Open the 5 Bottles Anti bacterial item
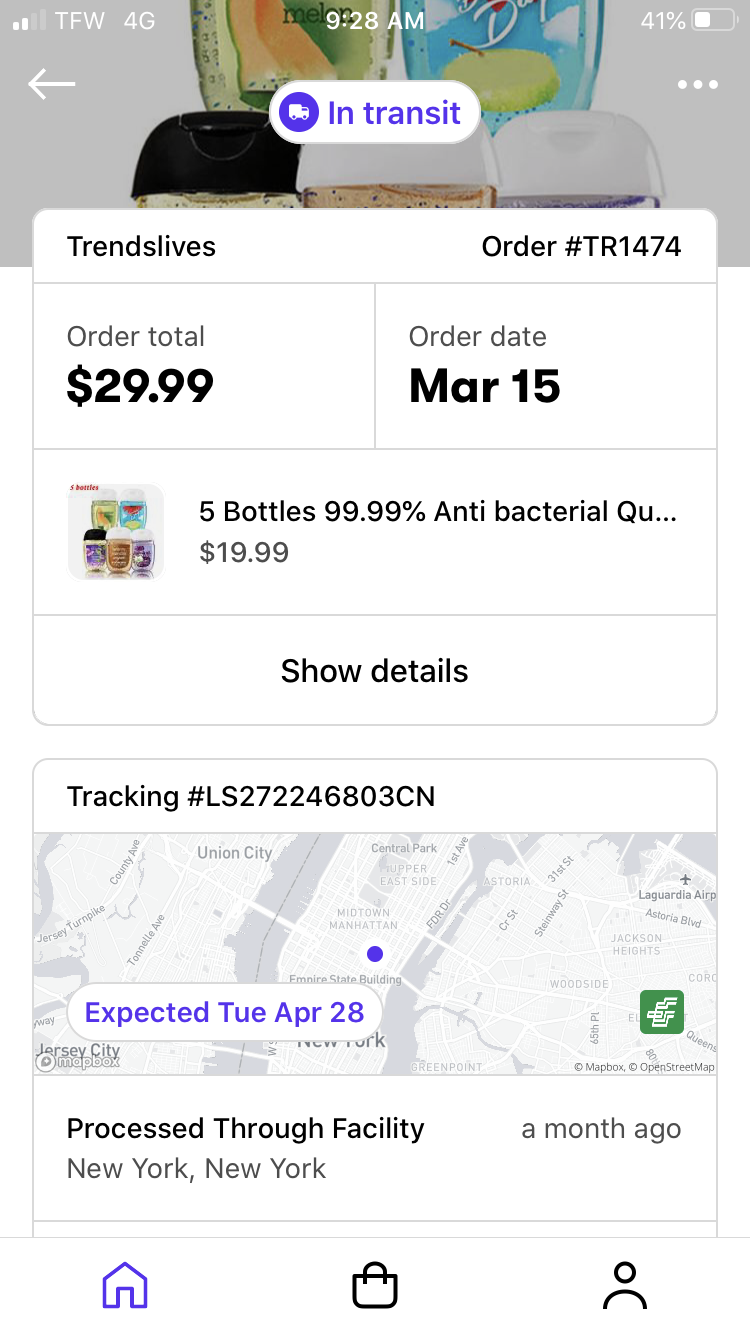 pos(375,532)
